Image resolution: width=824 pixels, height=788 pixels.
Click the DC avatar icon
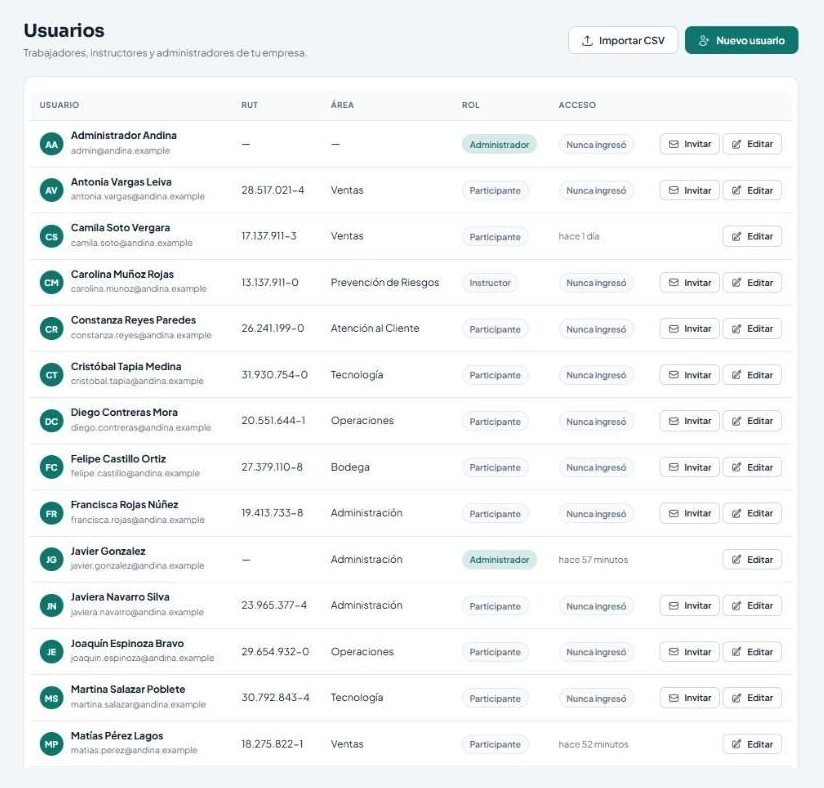click(x=52, y=421)
